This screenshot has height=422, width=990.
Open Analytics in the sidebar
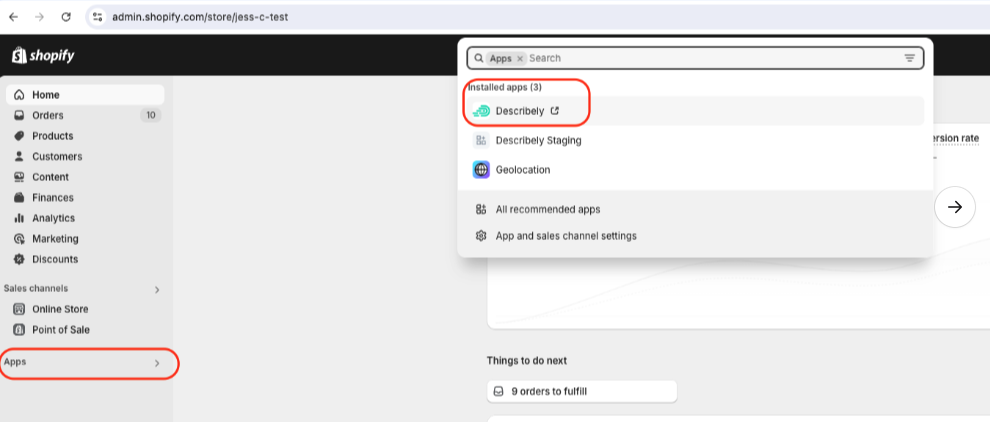85,218
